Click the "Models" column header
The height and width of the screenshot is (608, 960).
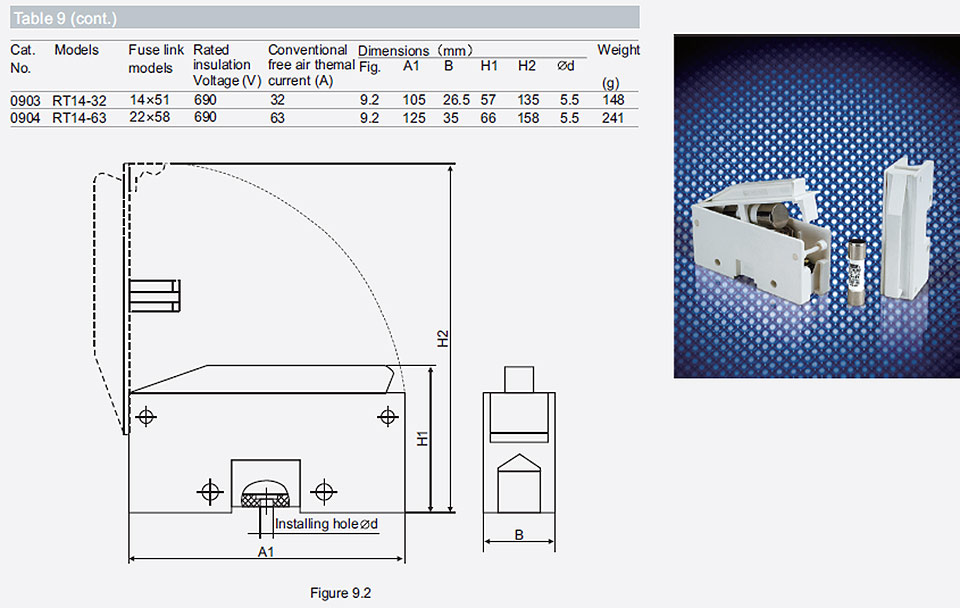tap(77, 50)
